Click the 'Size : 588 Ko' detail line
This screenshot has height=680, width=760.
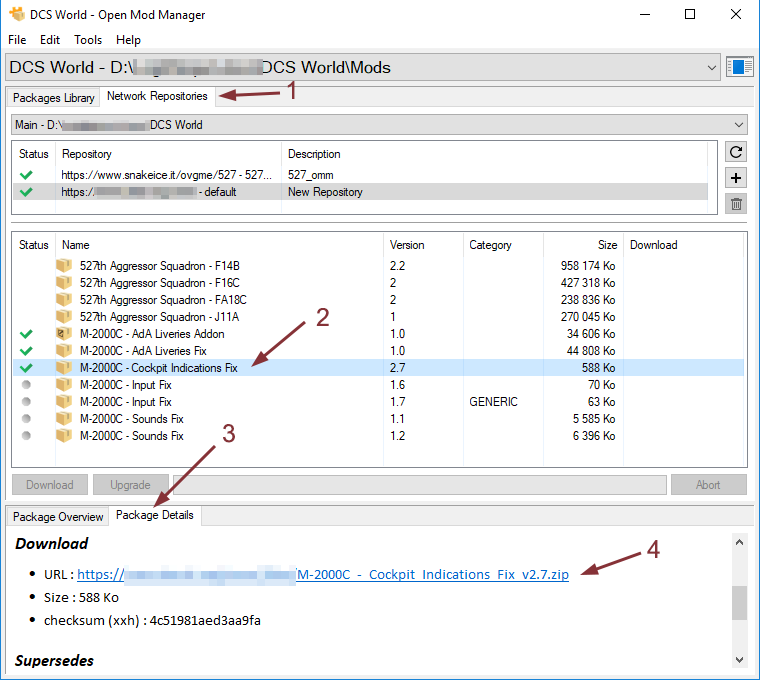[x=81, y=598]
